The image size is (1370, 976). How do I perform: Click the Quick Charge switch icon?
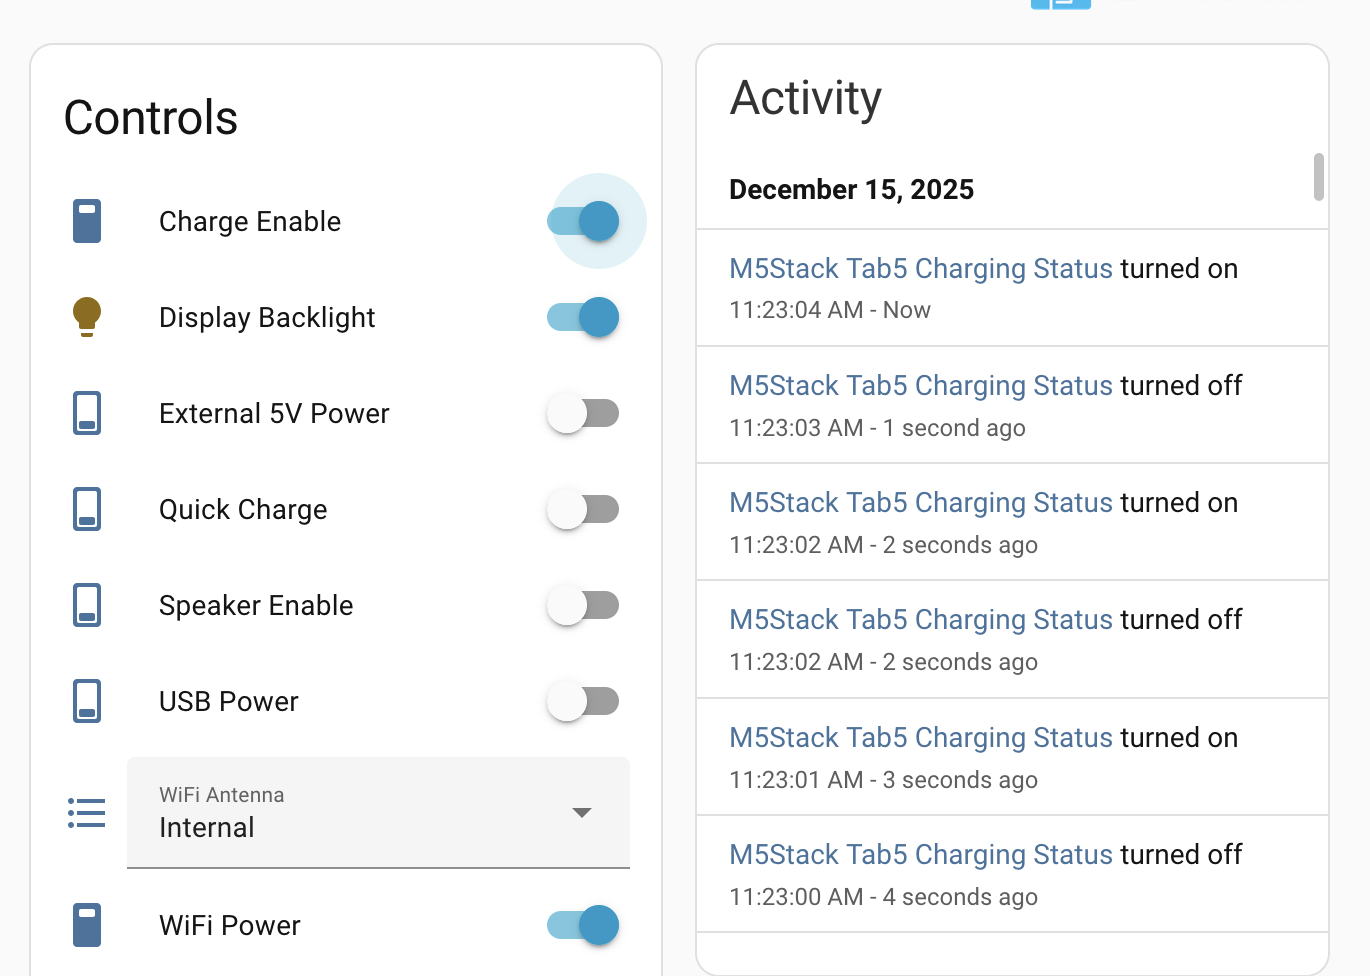coord(87,509)
